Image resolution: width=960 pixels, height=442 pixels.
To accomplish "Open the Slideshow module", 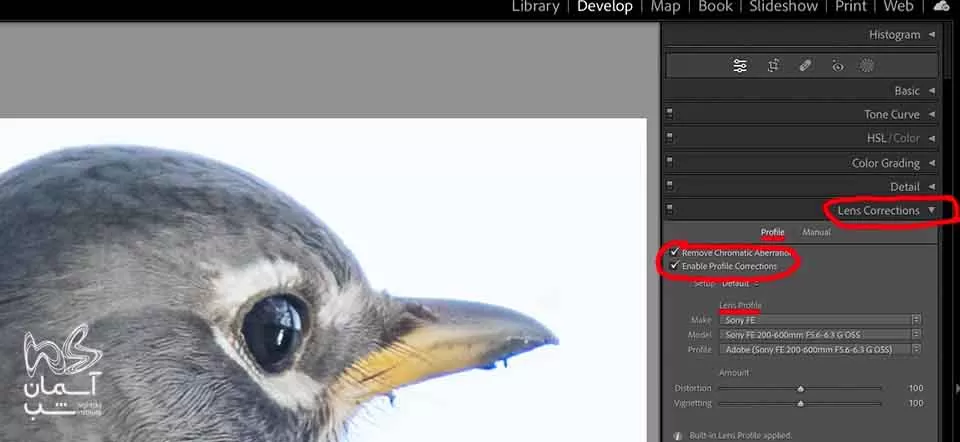I will click(784, 7).
